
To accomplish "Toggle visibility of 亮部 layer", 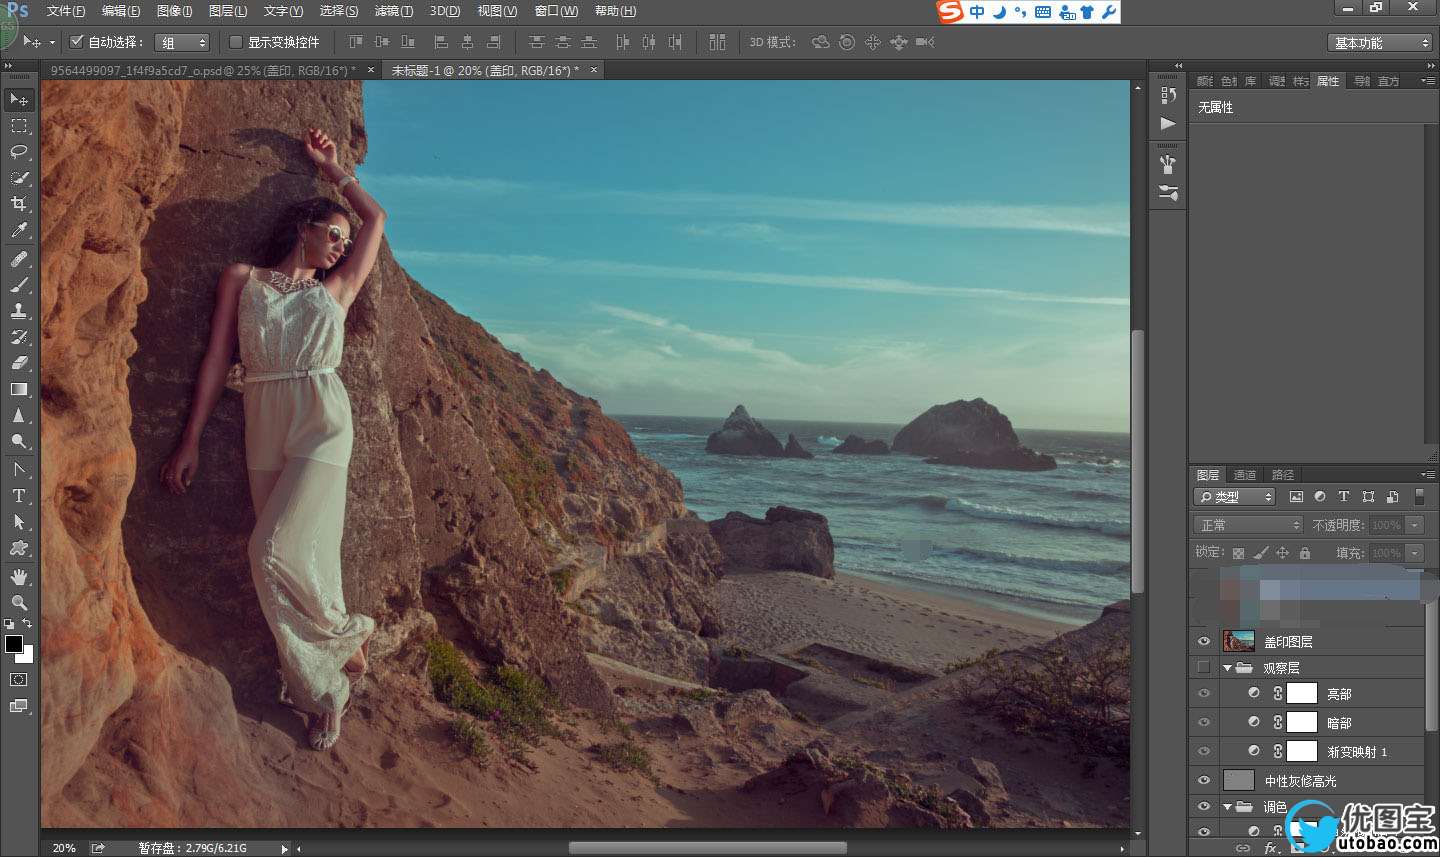I will (x=1204, y=694).
